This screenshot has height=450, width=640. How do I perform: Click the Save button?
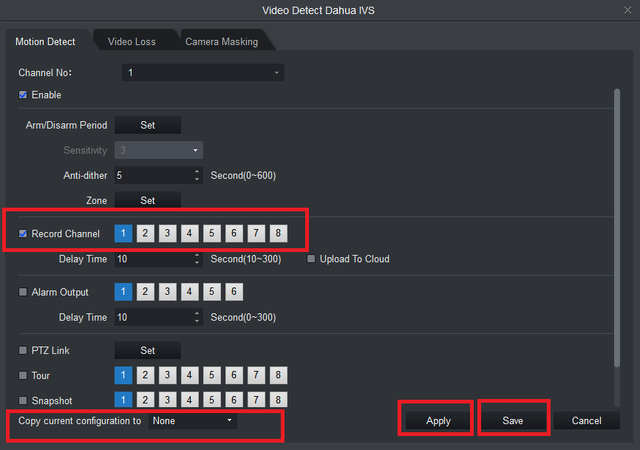click(x=513, y=421)
